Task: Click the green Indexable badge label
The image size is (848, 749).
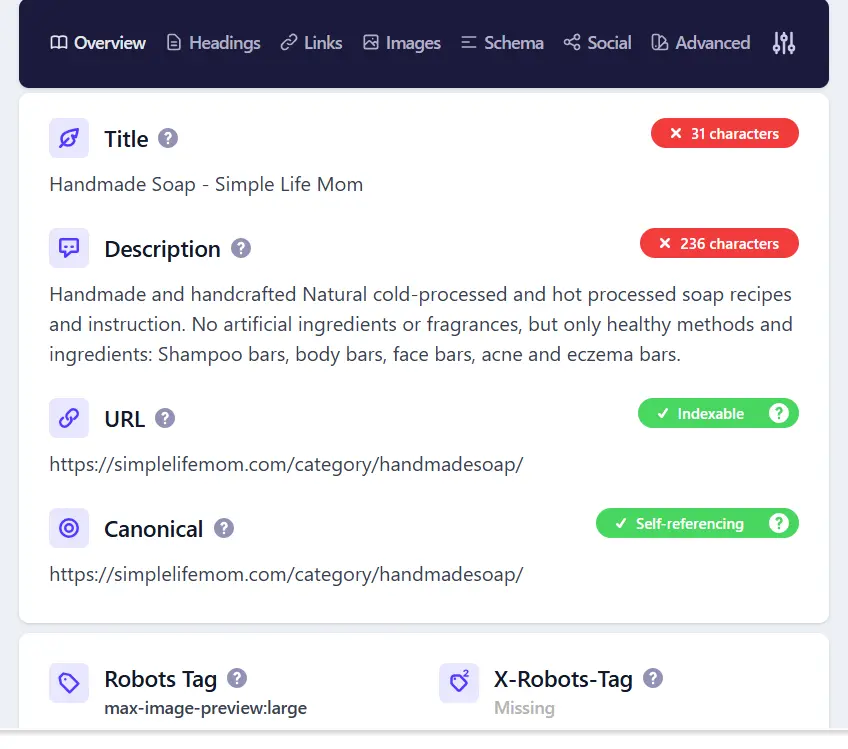Action: (711, 414)
